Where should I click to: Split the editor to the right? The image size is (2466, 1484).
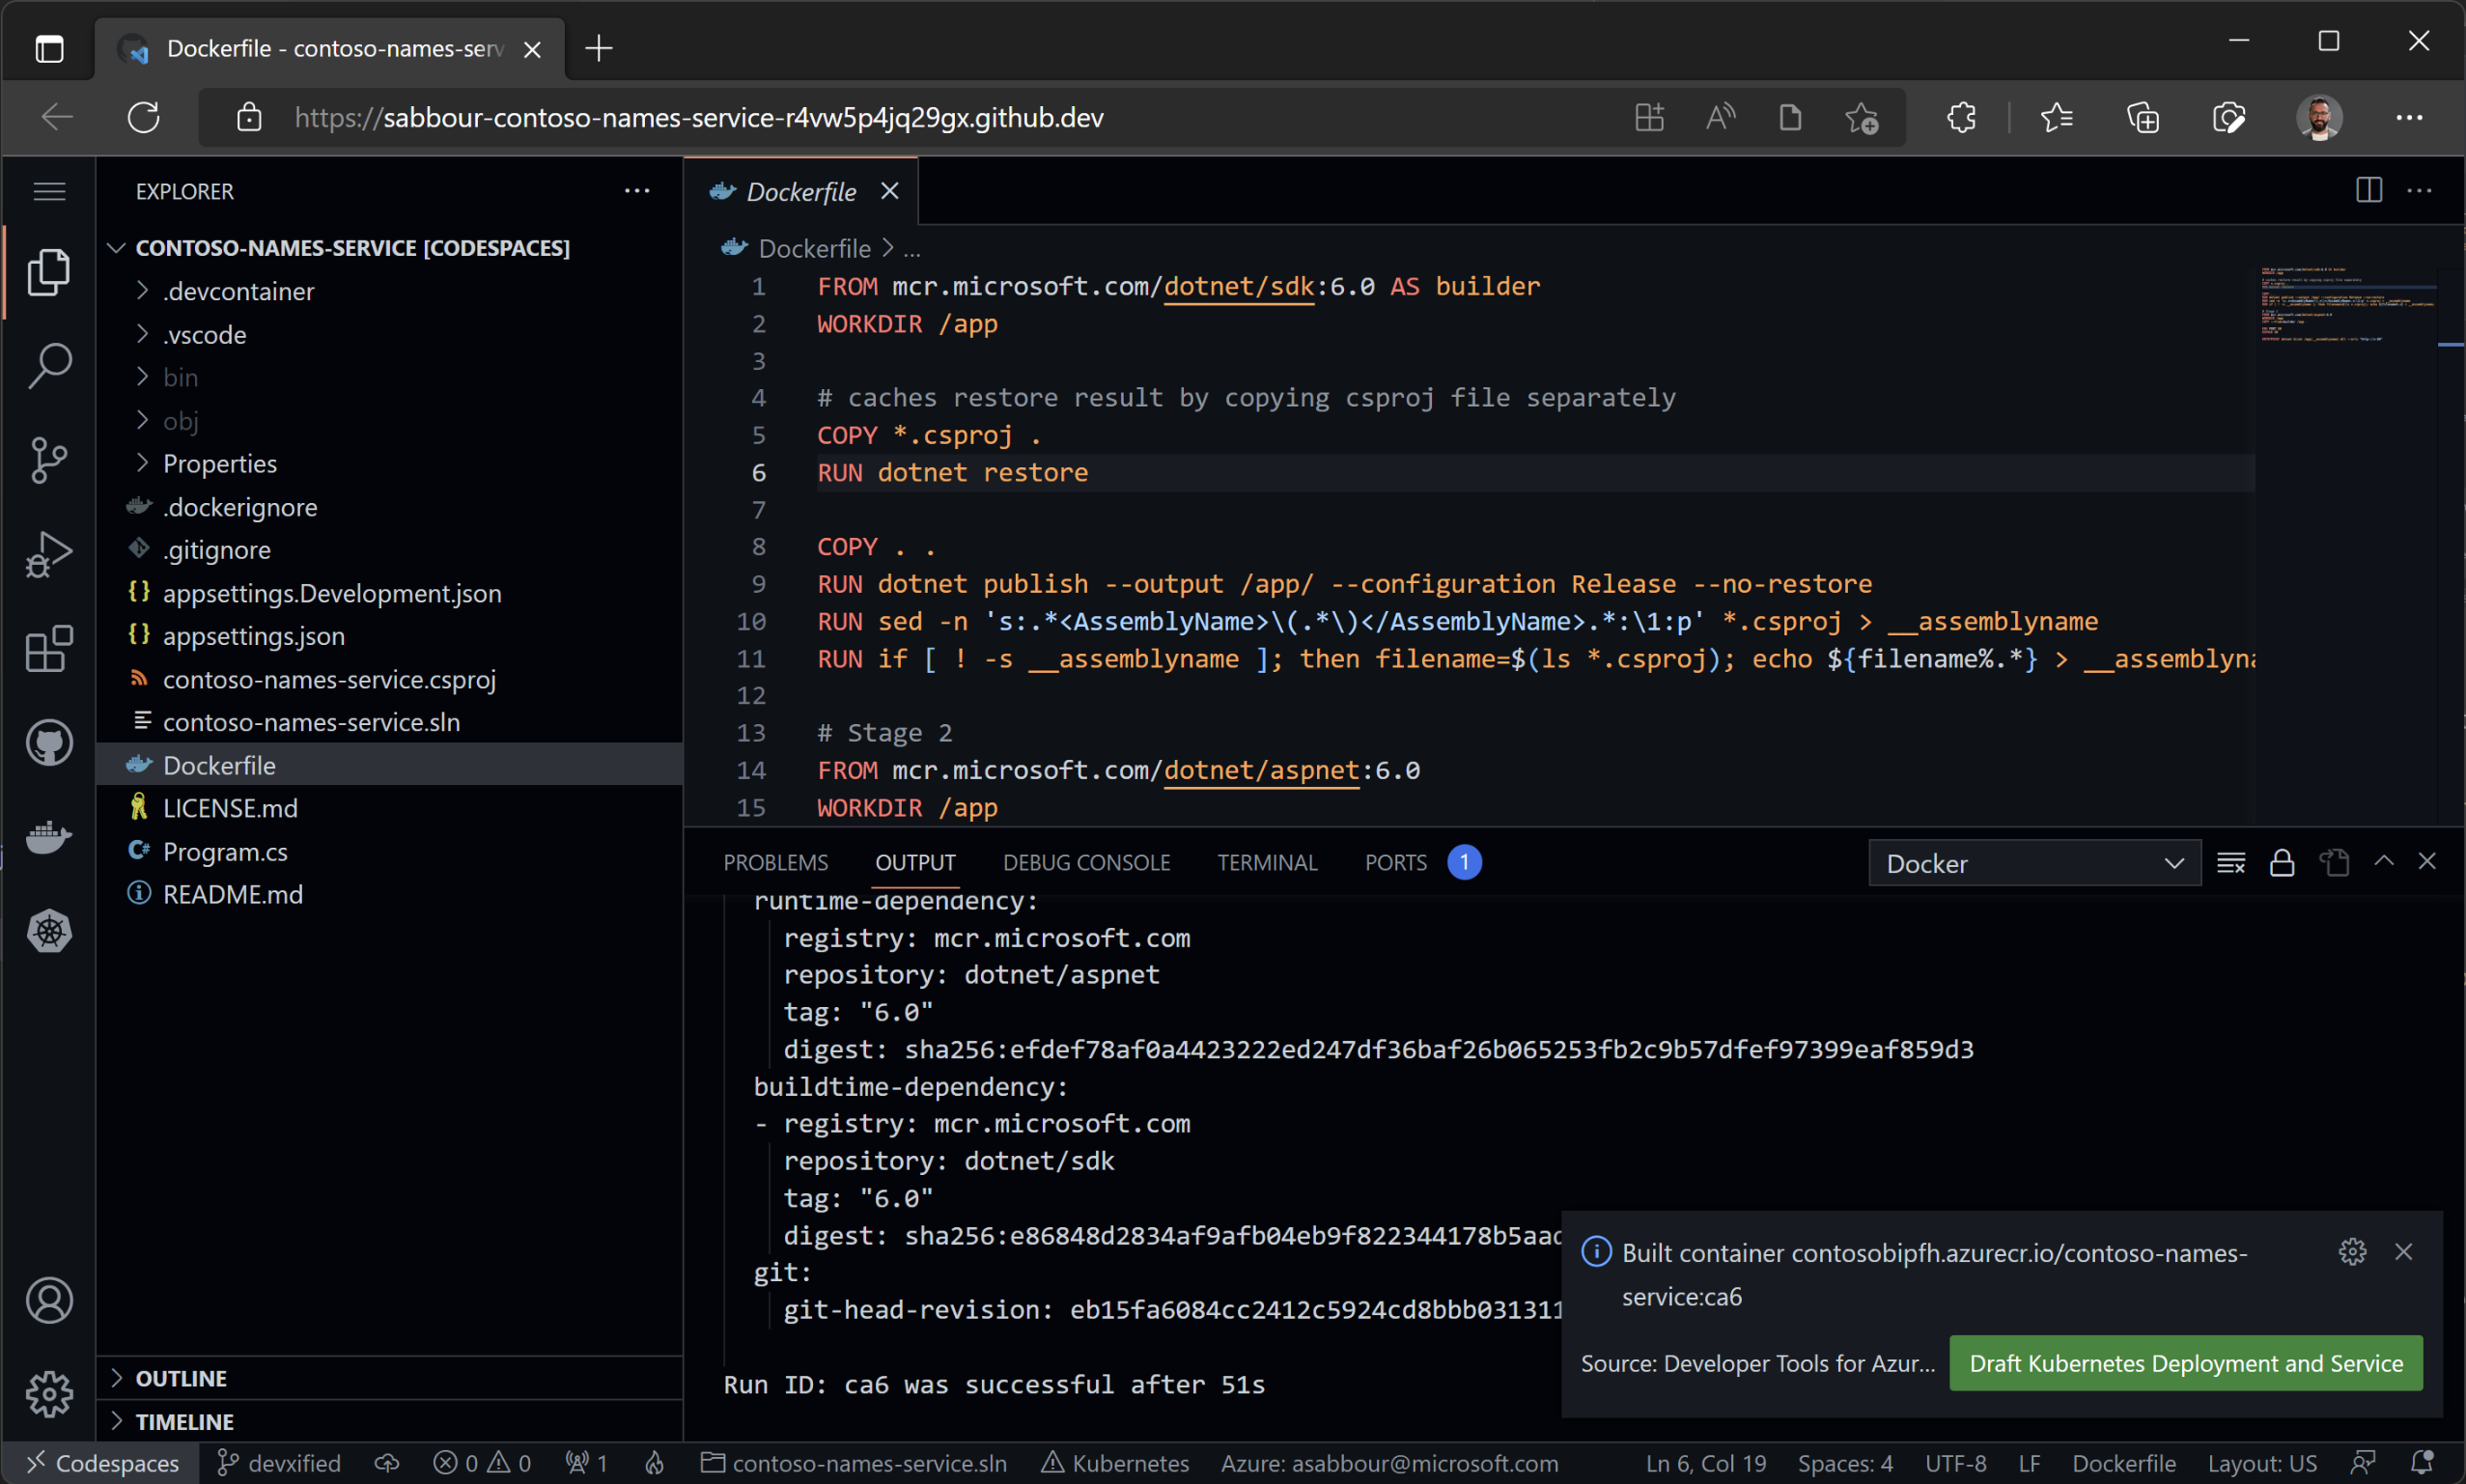(x=2368, y=190)
